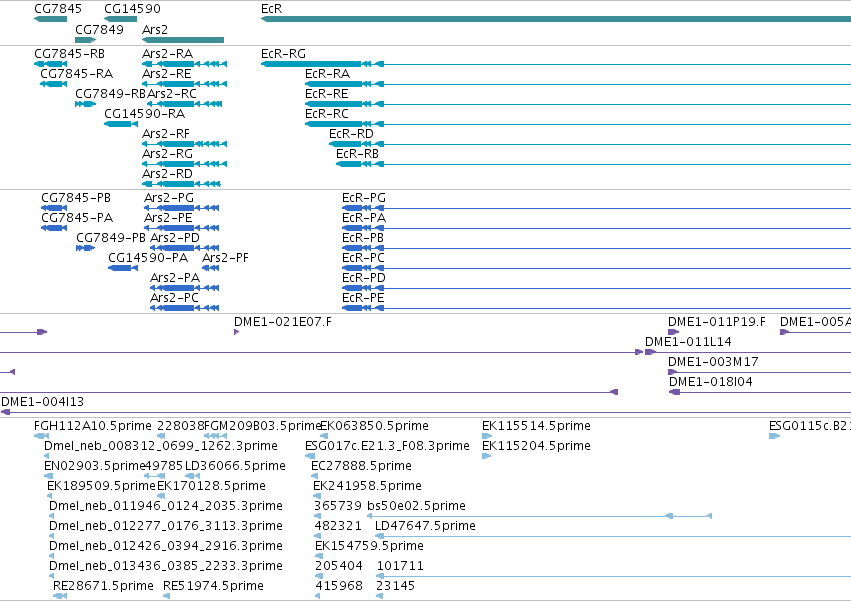Select transcript CG7845-RA label
Screen dimensions: 851x601
tap(77, 74)
